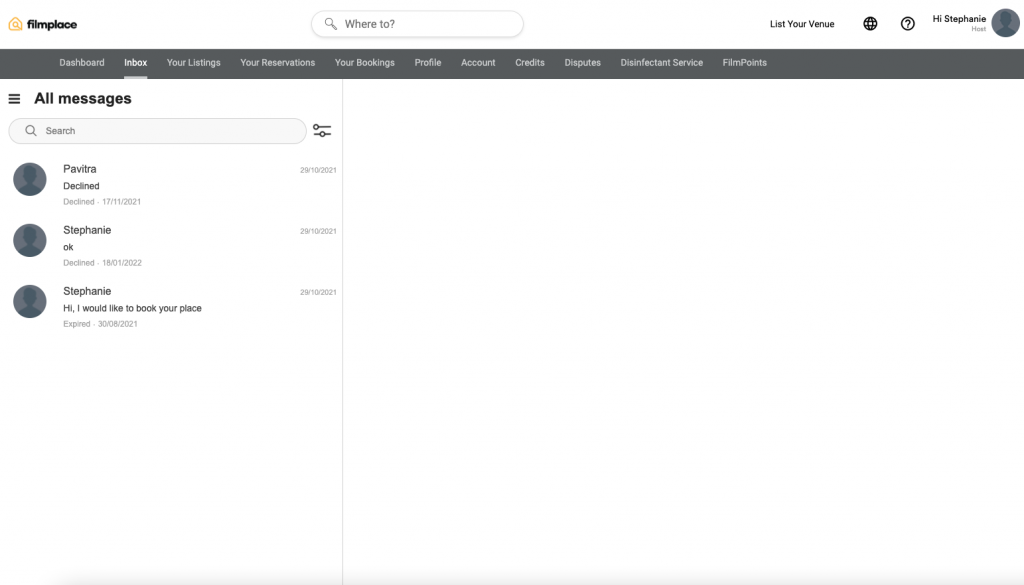Screen dimensions: 1024x585
Task: Go to the Your Reservations tab
Action: tap(277, 63)
